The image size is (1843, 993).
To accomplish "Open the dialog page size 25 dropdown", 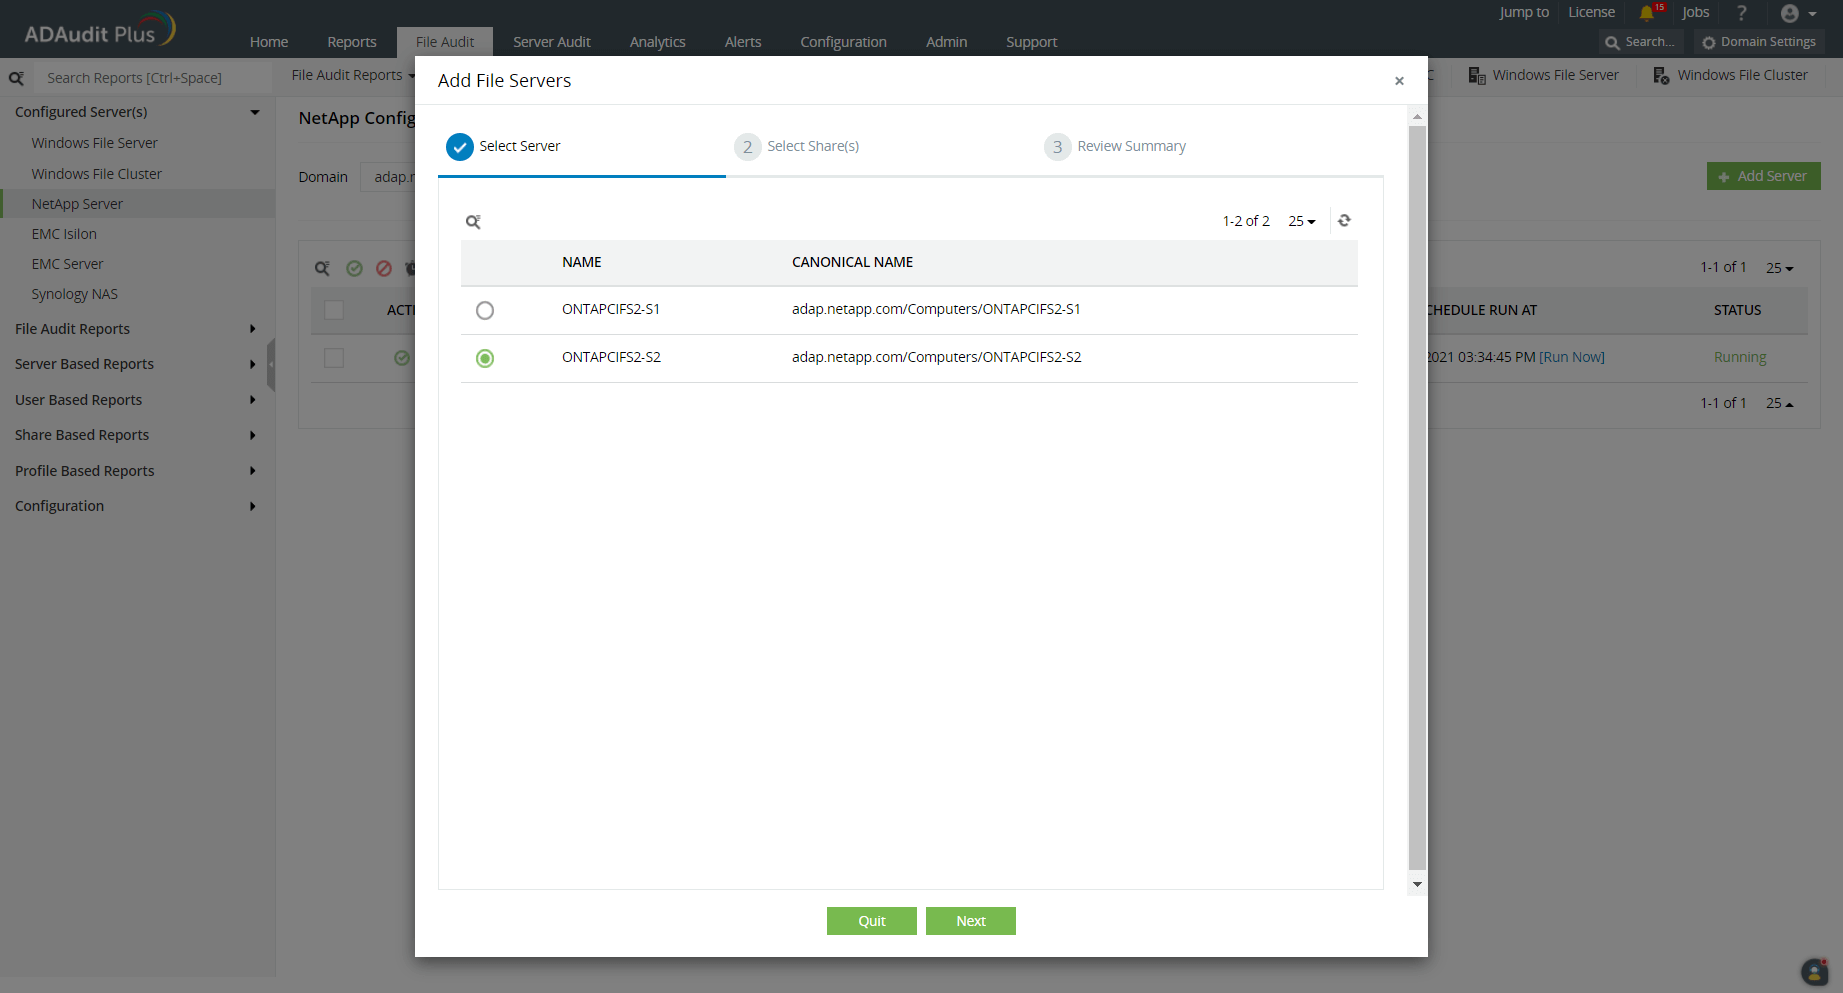I will [x=1302, y=221].
